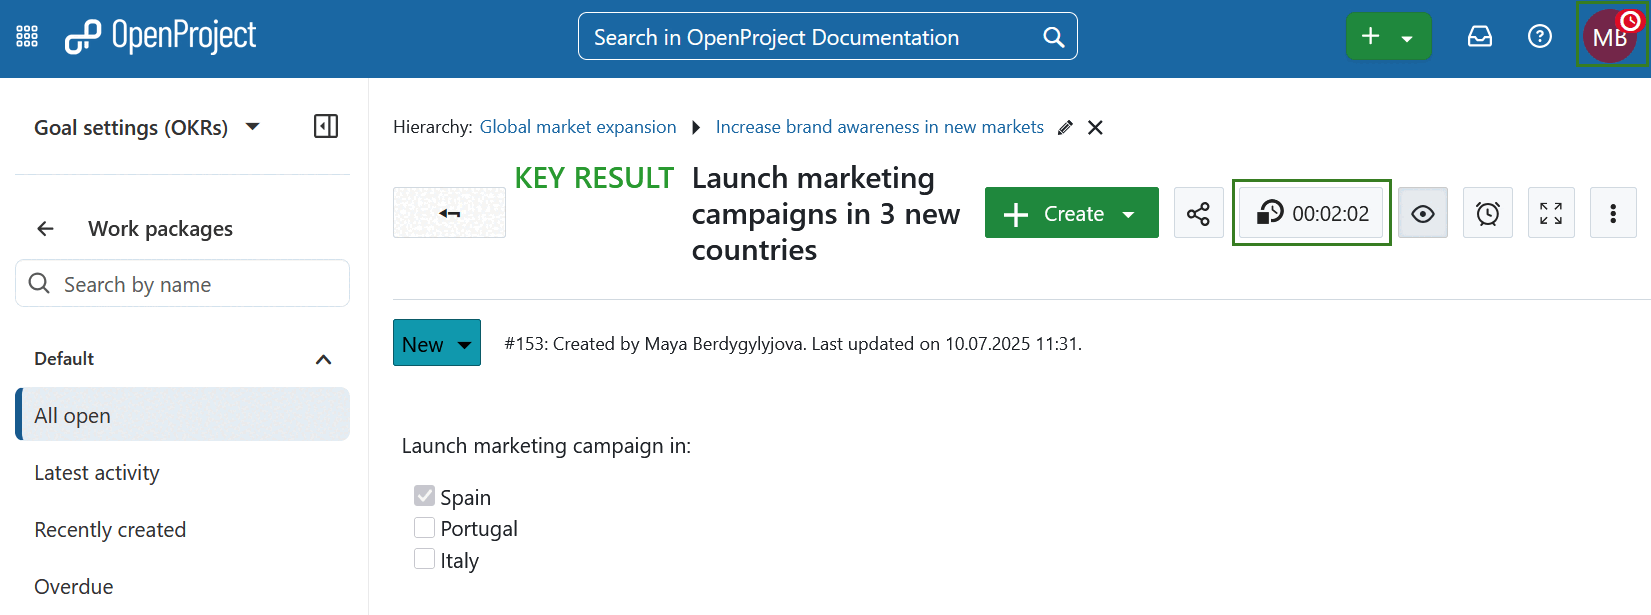1651x615 pixels.
Task: Check the Italy checkbox
Action: (425, 559)
